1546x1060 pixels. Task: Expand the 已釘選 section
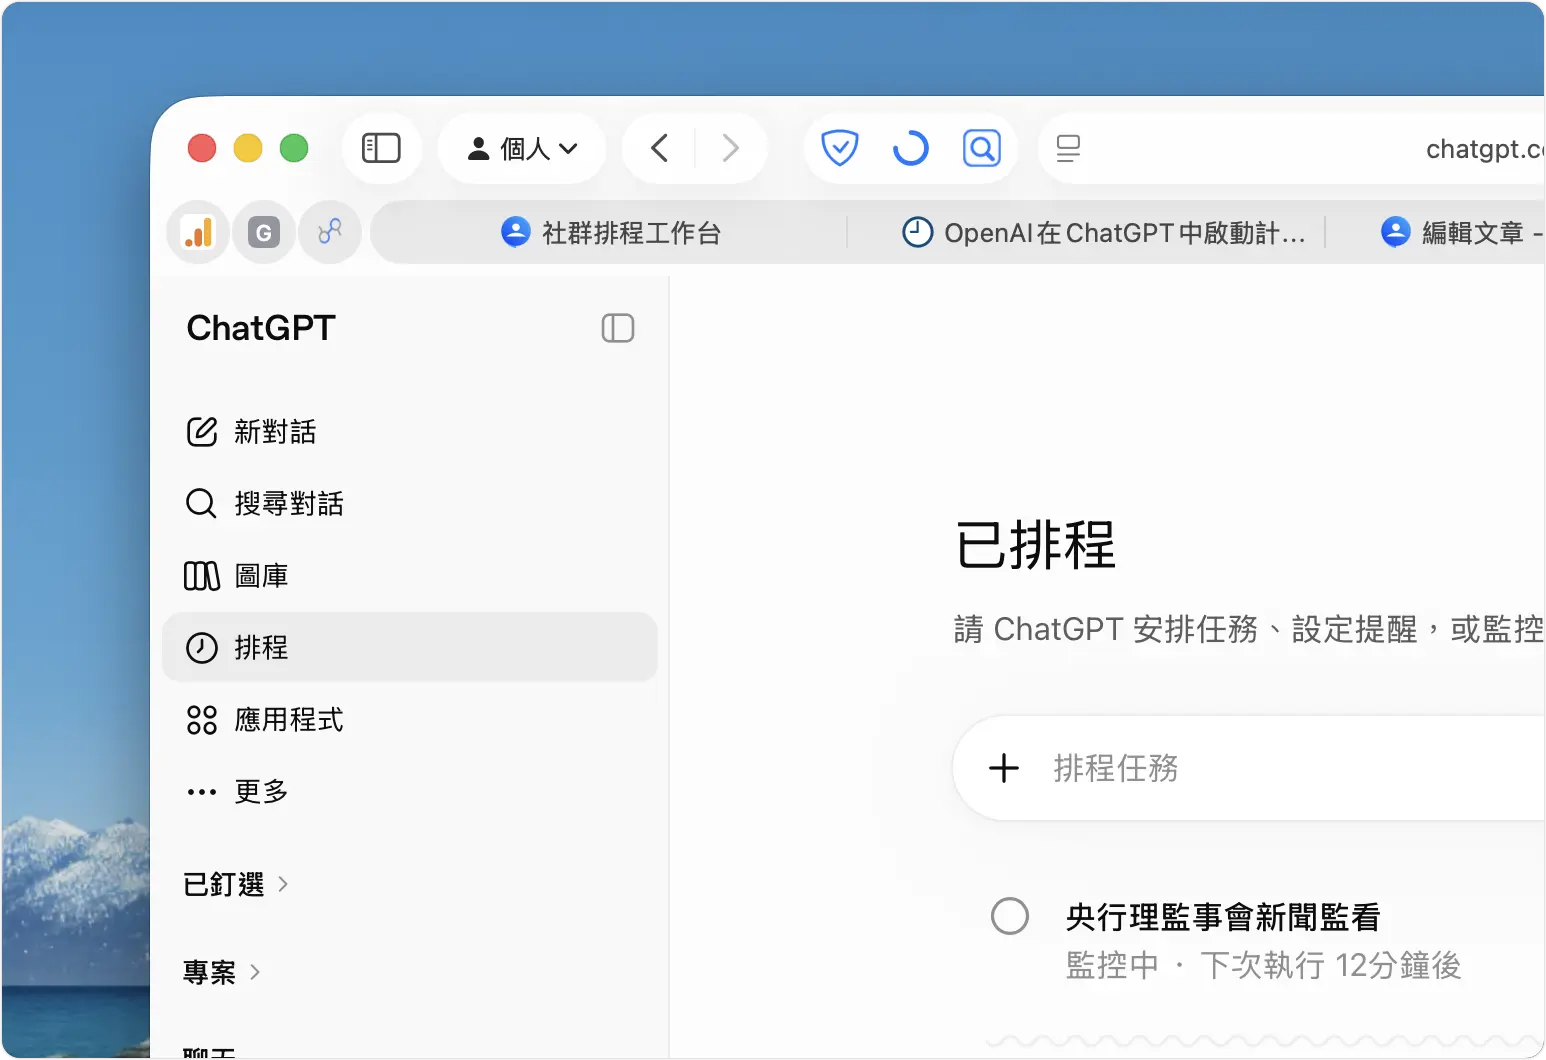(x=236, y=884)
